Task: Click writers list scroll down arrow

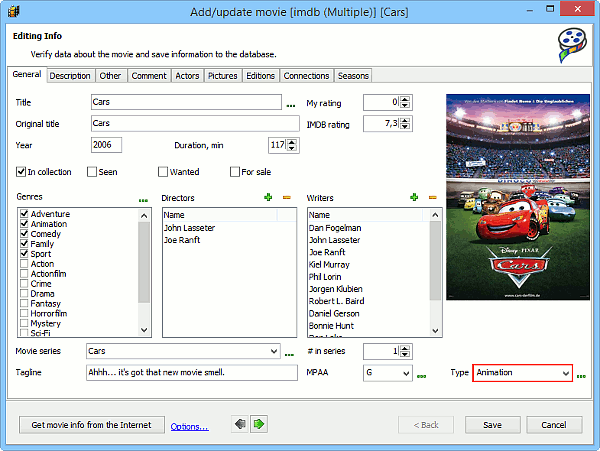Action: click(435, 330)
